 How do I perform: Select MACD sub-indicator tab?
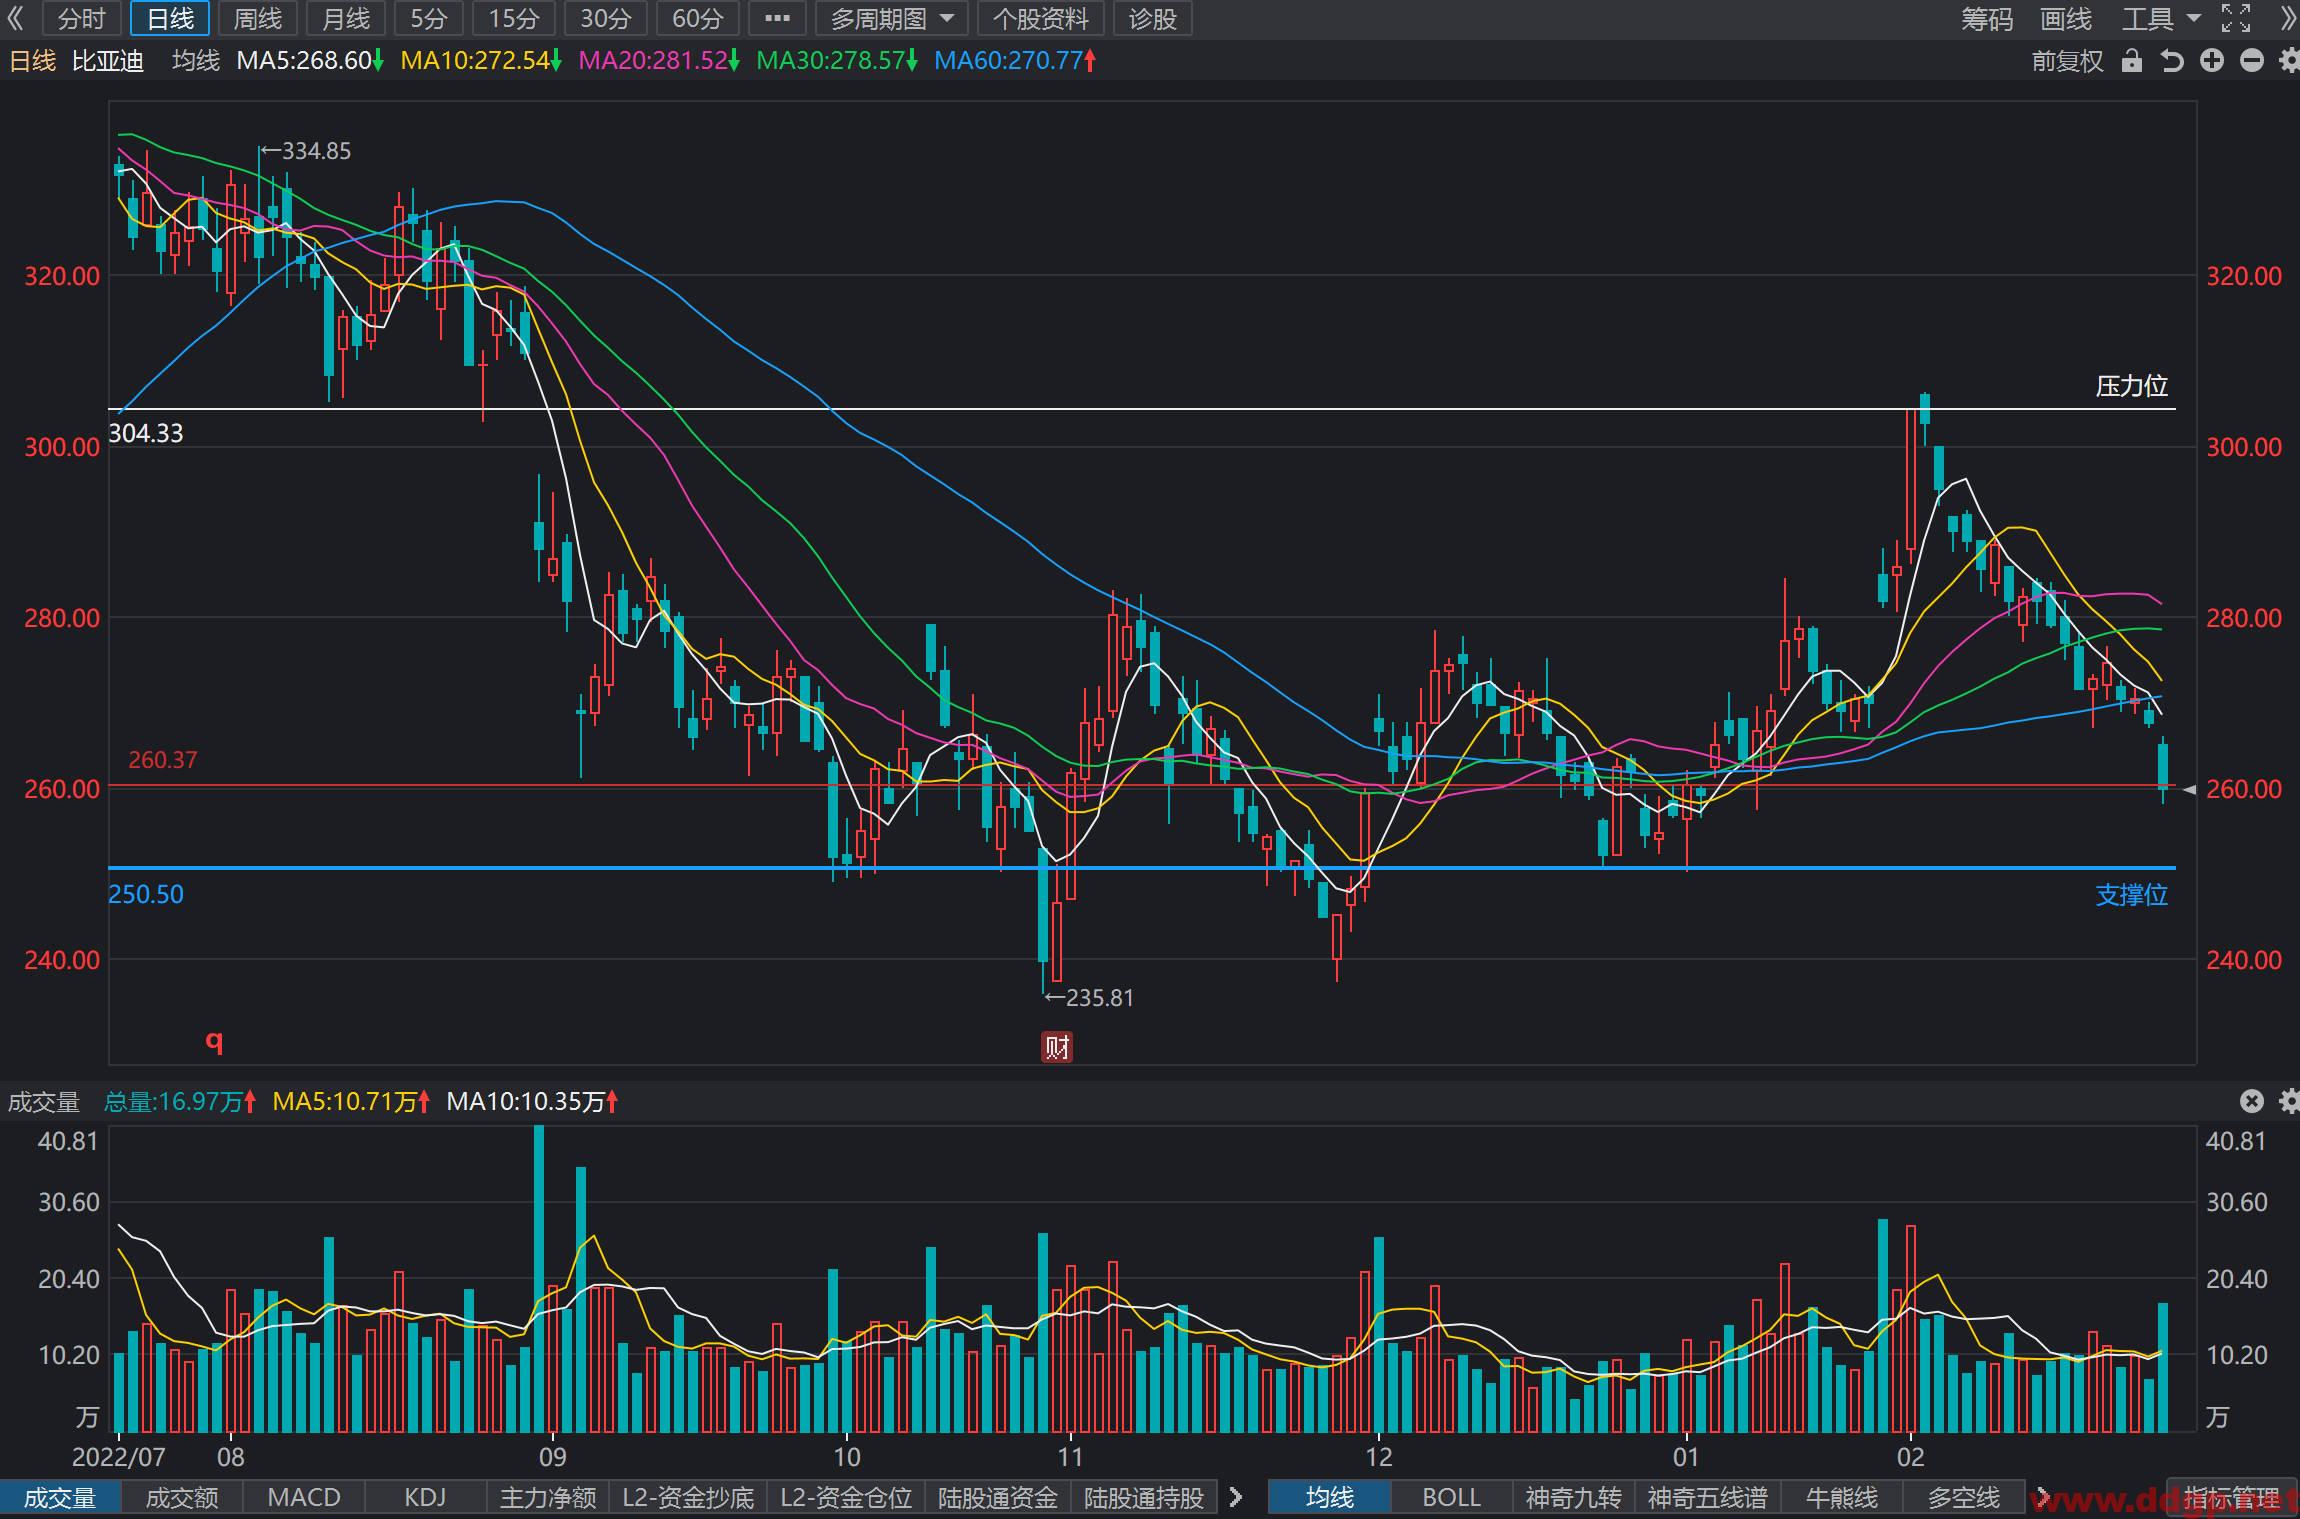[304, 1497]
